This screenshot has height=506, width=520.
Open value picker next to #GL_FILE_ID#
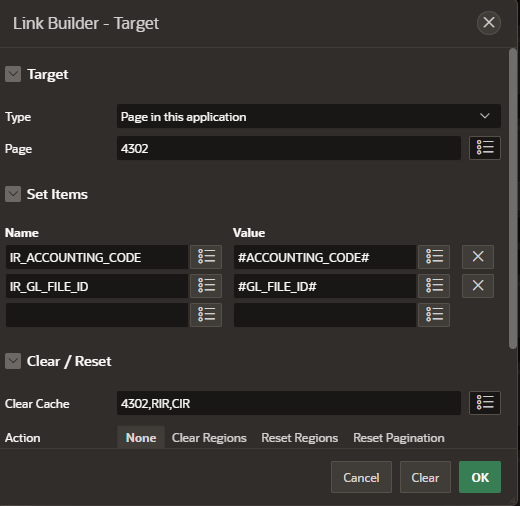pyautogui.click(x=434, y=286)
